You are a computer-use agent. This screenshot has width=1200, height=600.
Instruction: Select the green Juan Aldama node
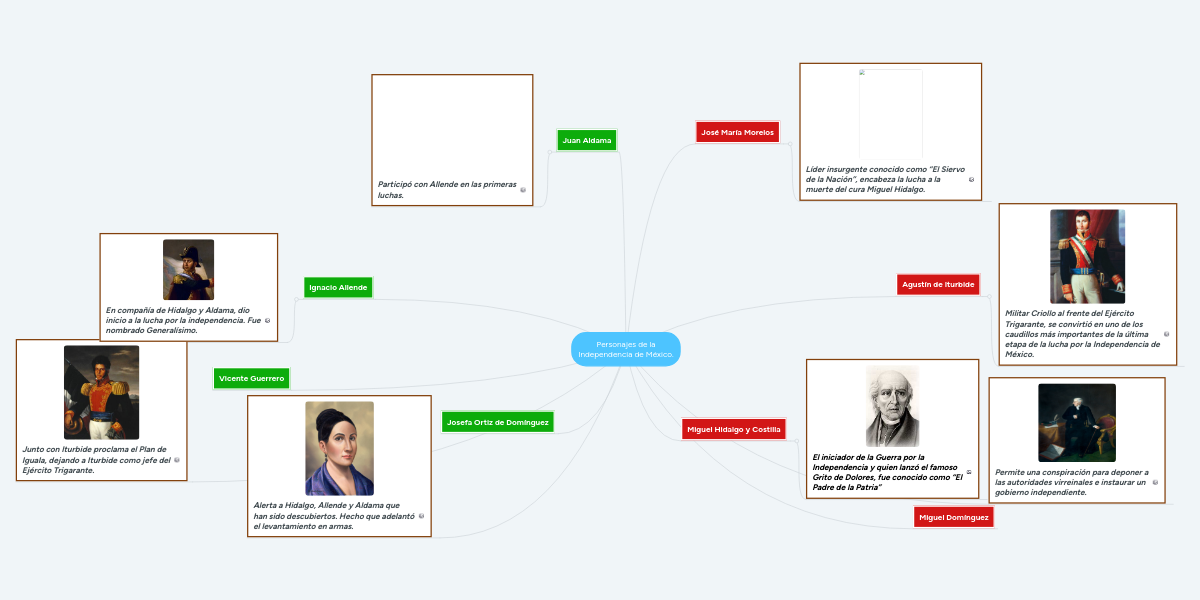pos(587,141)
